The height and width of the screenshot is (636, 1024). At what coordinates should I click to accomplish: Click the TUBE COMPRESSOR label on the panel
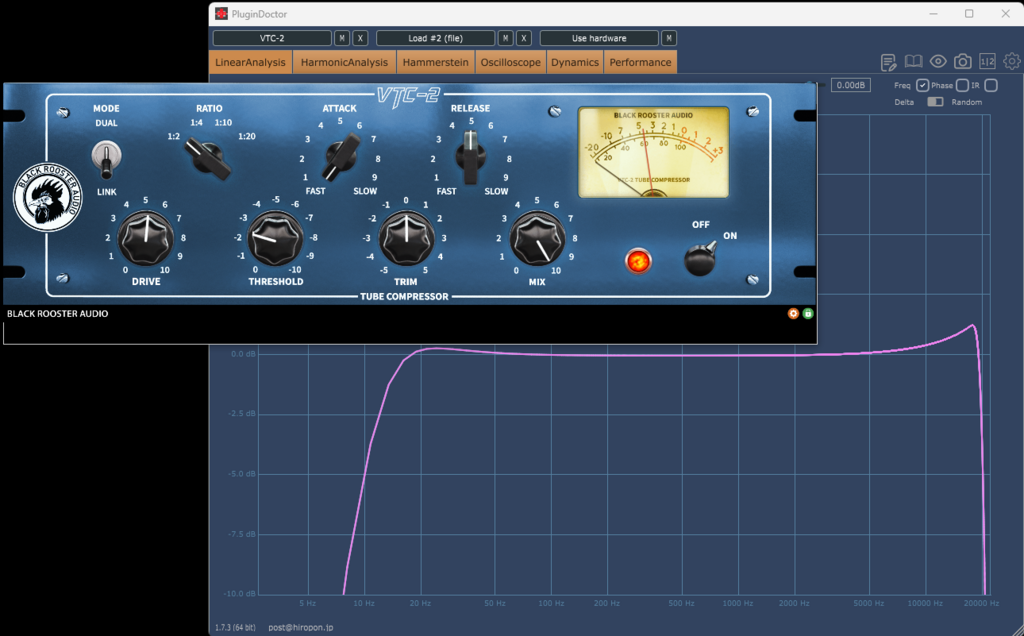(x=404, y=296)
